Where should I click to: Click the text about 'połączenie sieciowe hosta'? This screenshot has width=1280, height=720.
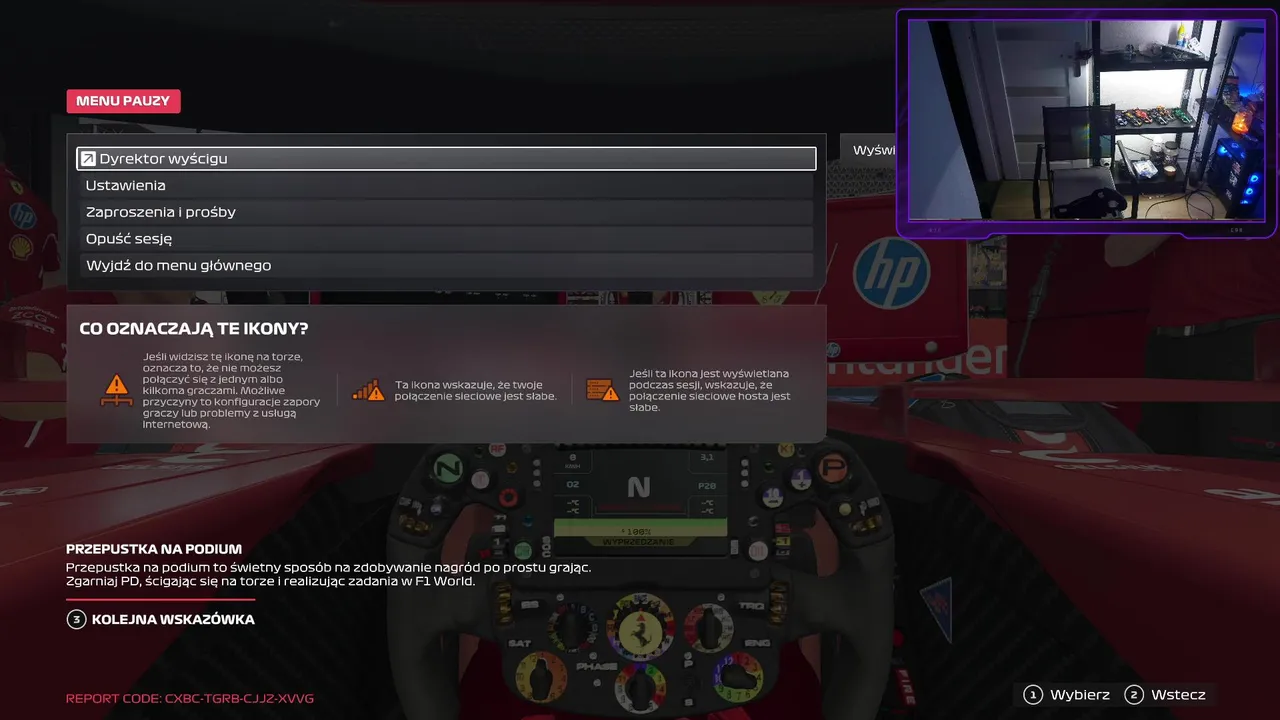click(710, 390)
